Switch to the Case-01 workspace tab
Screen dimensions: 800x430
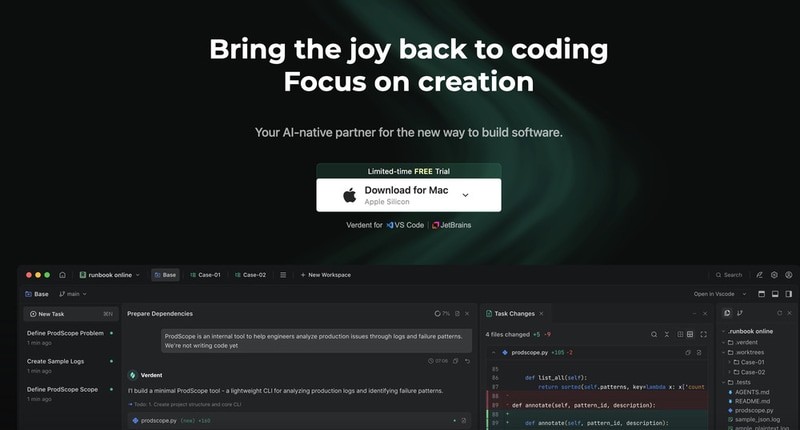click(205, 275)
